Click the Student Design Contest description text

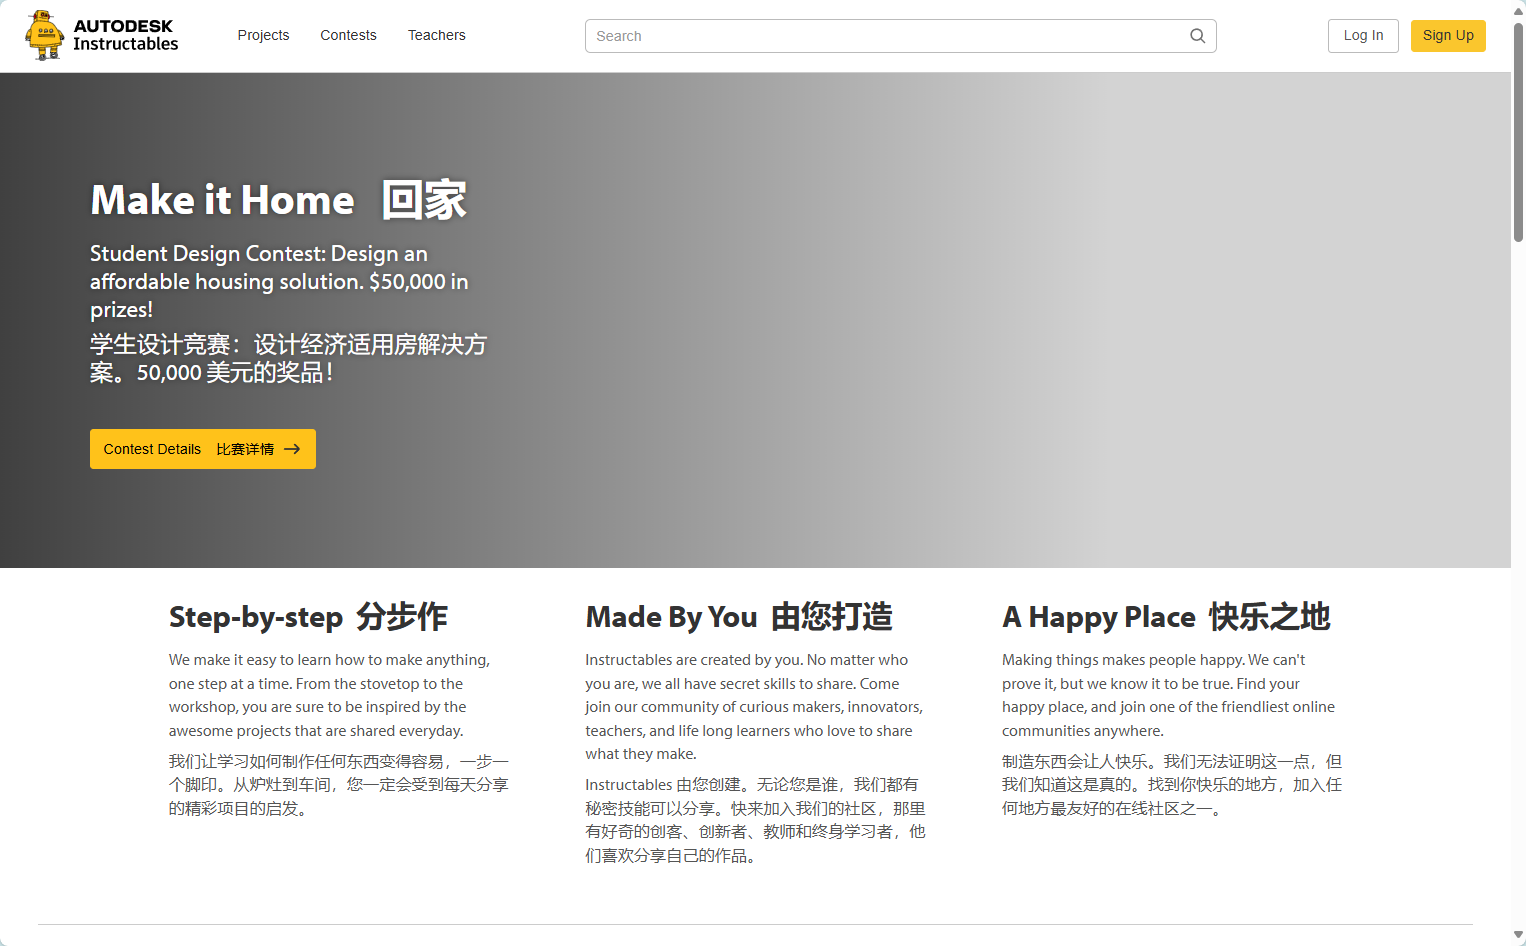pyautogui.click(x=279, y=282)
